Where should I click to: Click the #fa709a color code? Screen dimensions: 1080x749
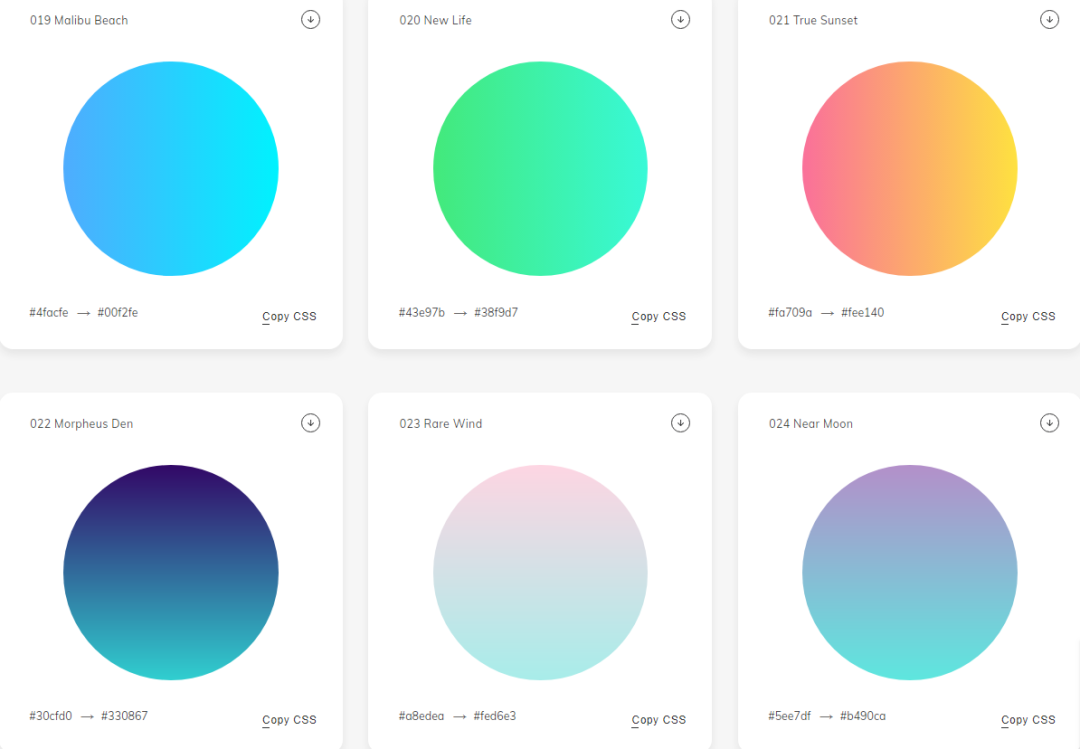(x=790, y=313)
